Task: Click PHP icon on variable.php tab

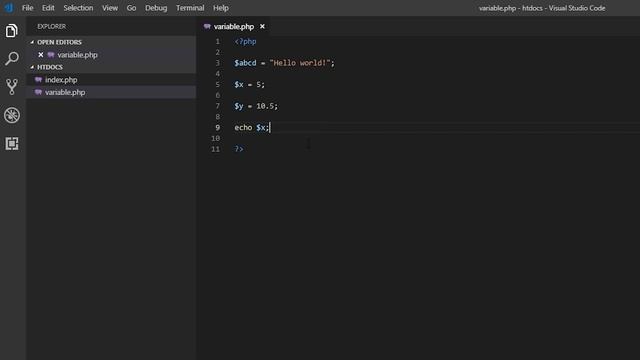Action: (x=207, y=27)
